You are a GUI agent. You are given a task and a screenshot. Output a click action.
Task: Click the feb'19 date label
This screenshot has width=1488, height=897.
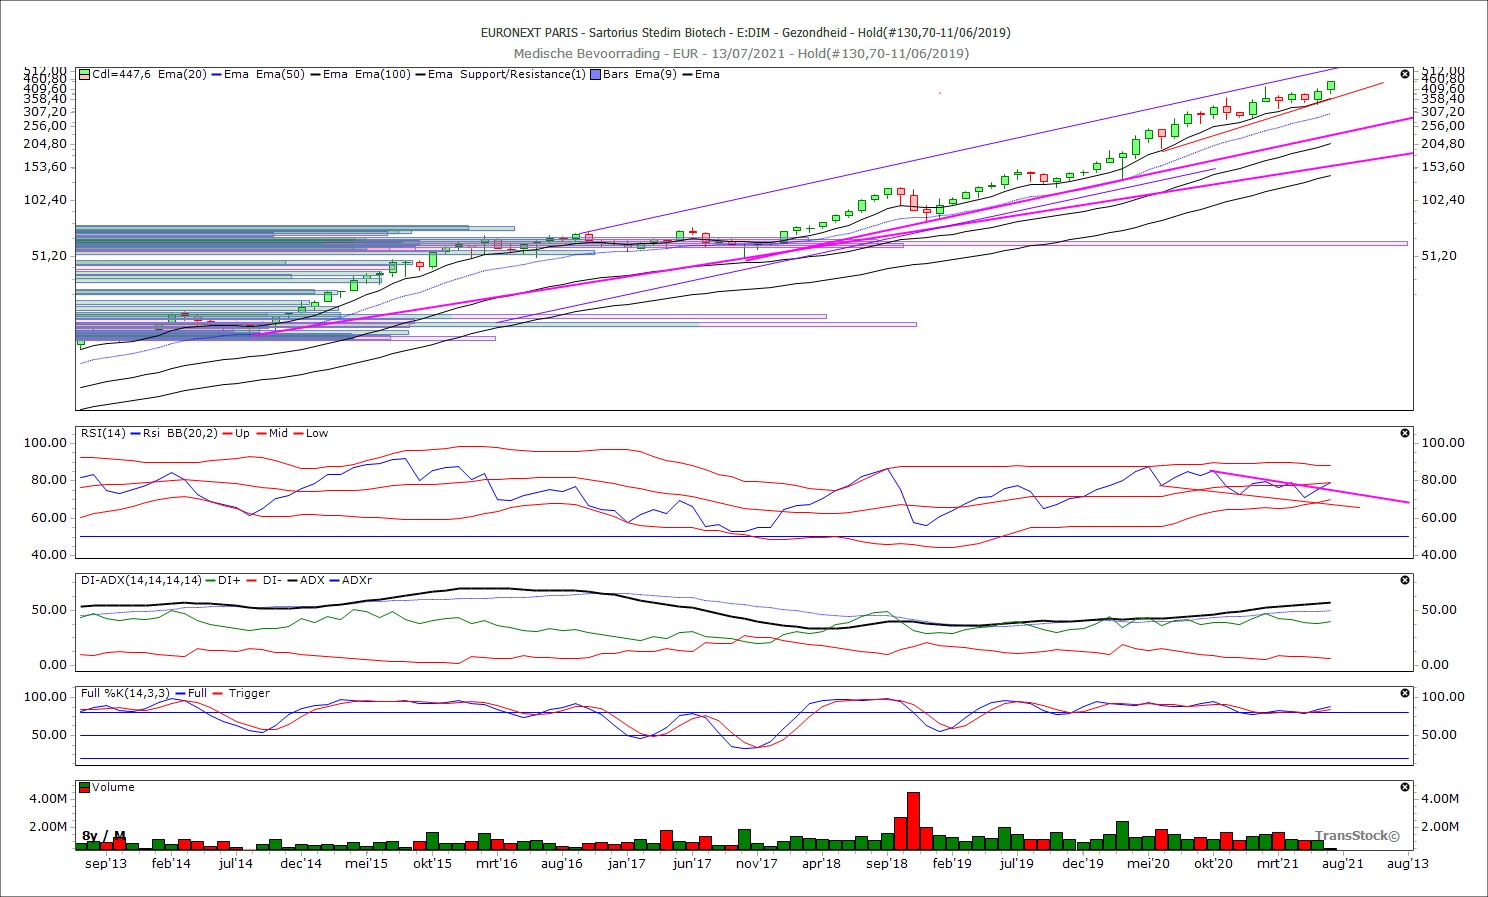tap(952, 863)
